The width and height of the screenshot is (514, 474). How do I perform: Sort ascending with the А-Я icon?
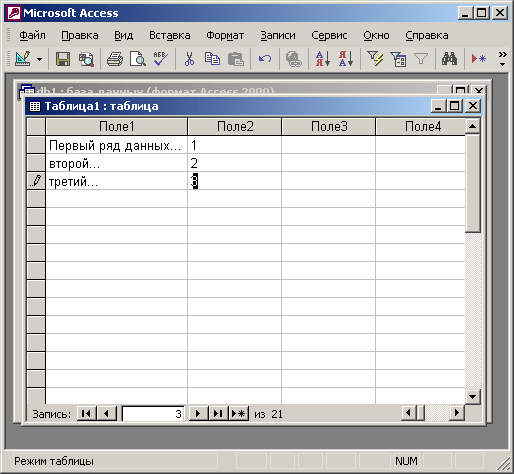(x=322, y=59)
